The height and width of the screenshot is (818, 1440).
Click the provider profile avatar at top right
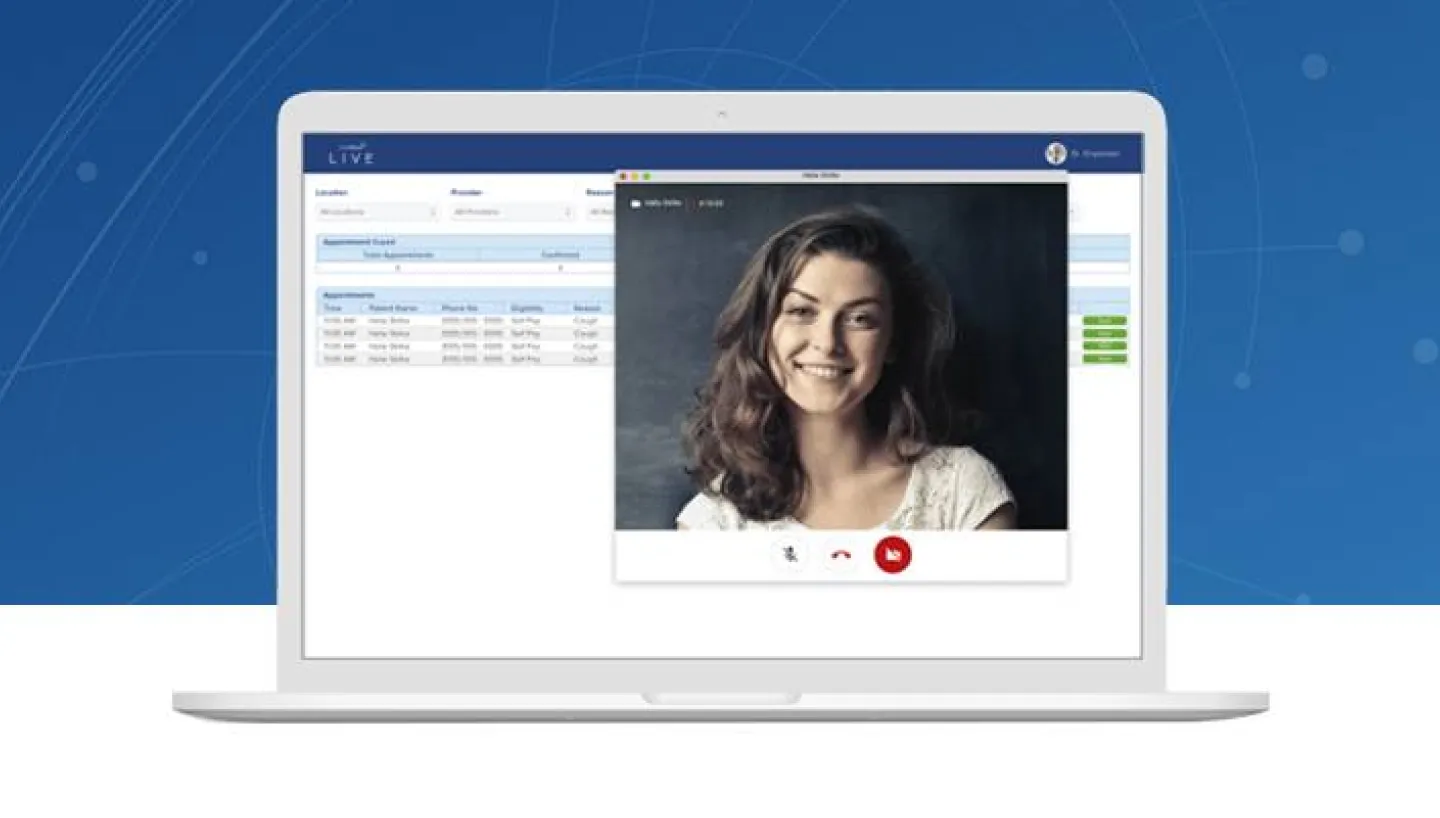point(1057,151)
